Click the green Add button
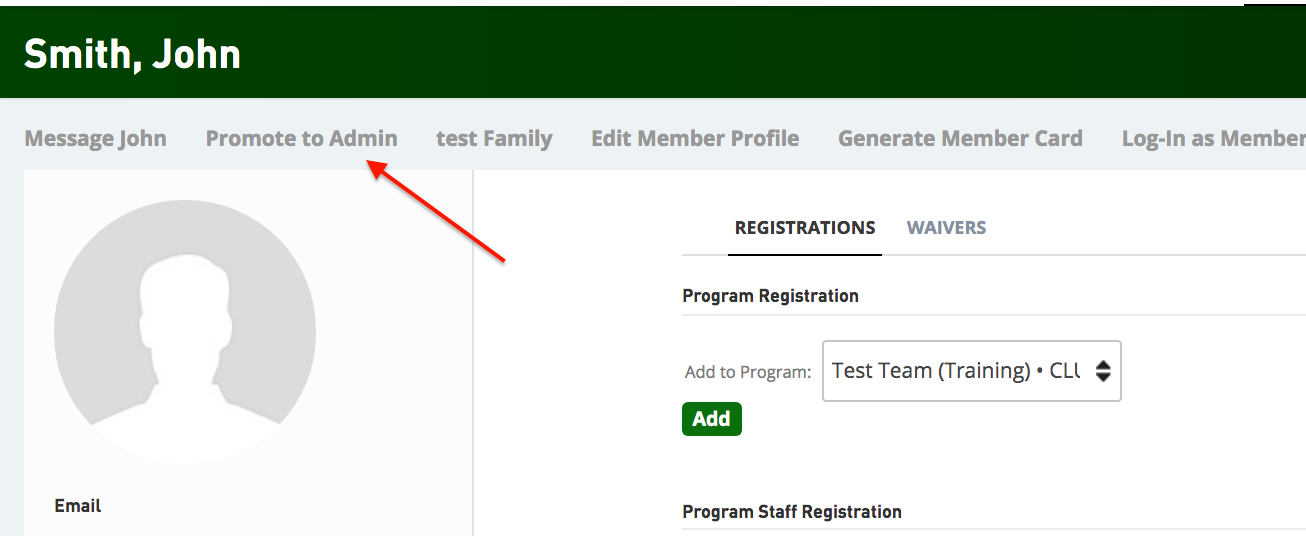 (711, 419)
